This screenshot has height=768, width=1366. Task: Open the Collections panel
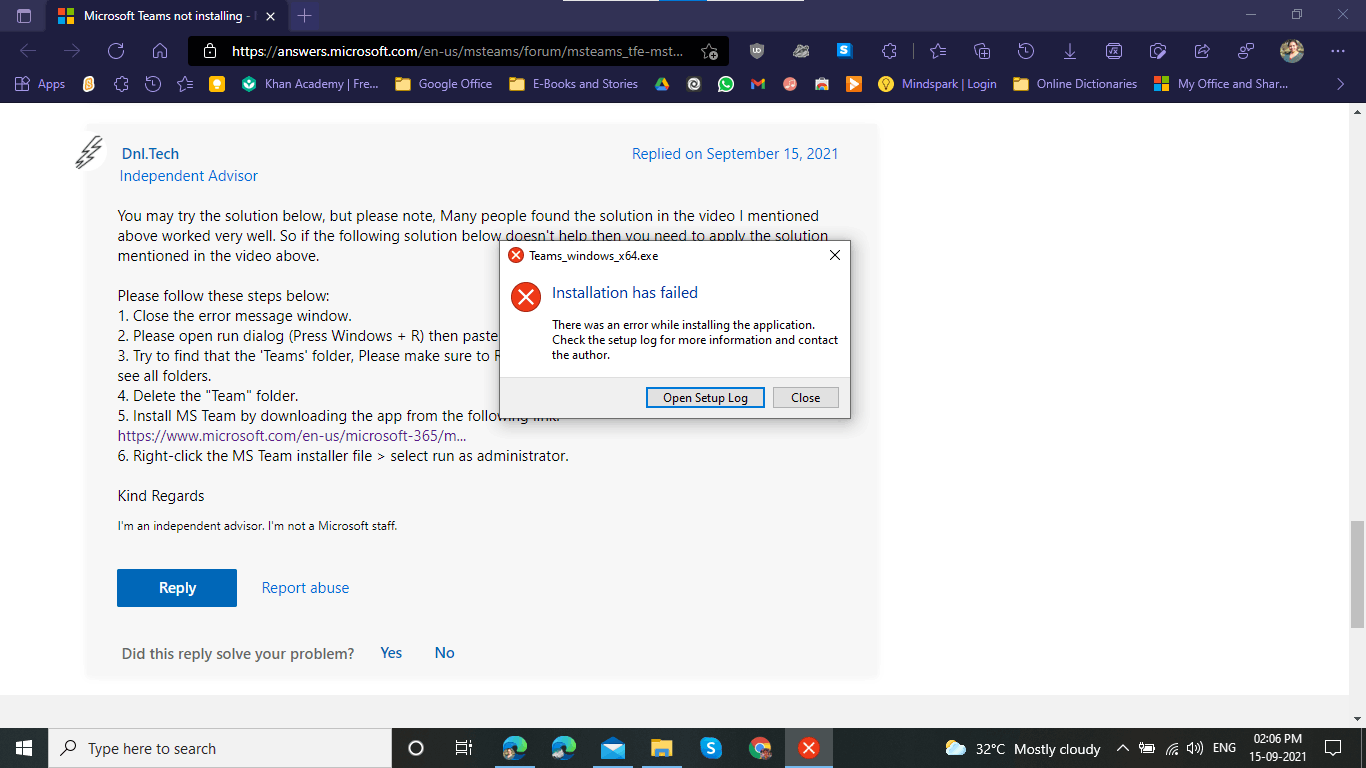click(982, 51)
